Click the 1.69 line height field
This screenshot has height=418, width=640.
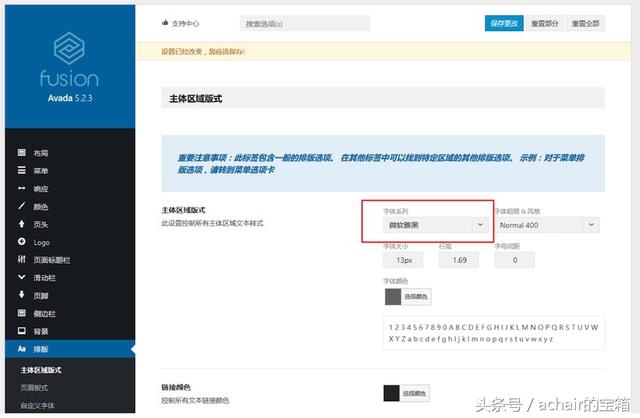pos(459,260)
